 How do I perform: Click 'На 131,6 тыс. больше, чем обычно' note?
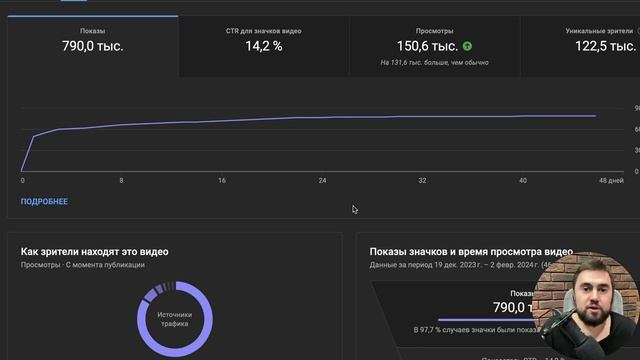[x=434, y=62]
